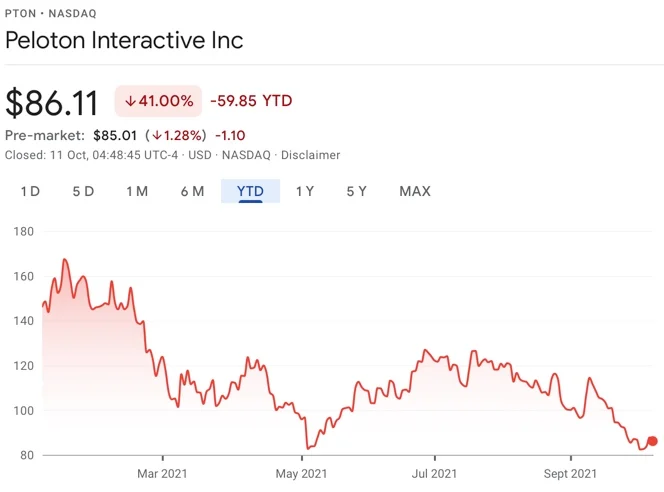Click the Sept 2021 axis label
This screenshot has height=492, width=664.
(570, 474)
